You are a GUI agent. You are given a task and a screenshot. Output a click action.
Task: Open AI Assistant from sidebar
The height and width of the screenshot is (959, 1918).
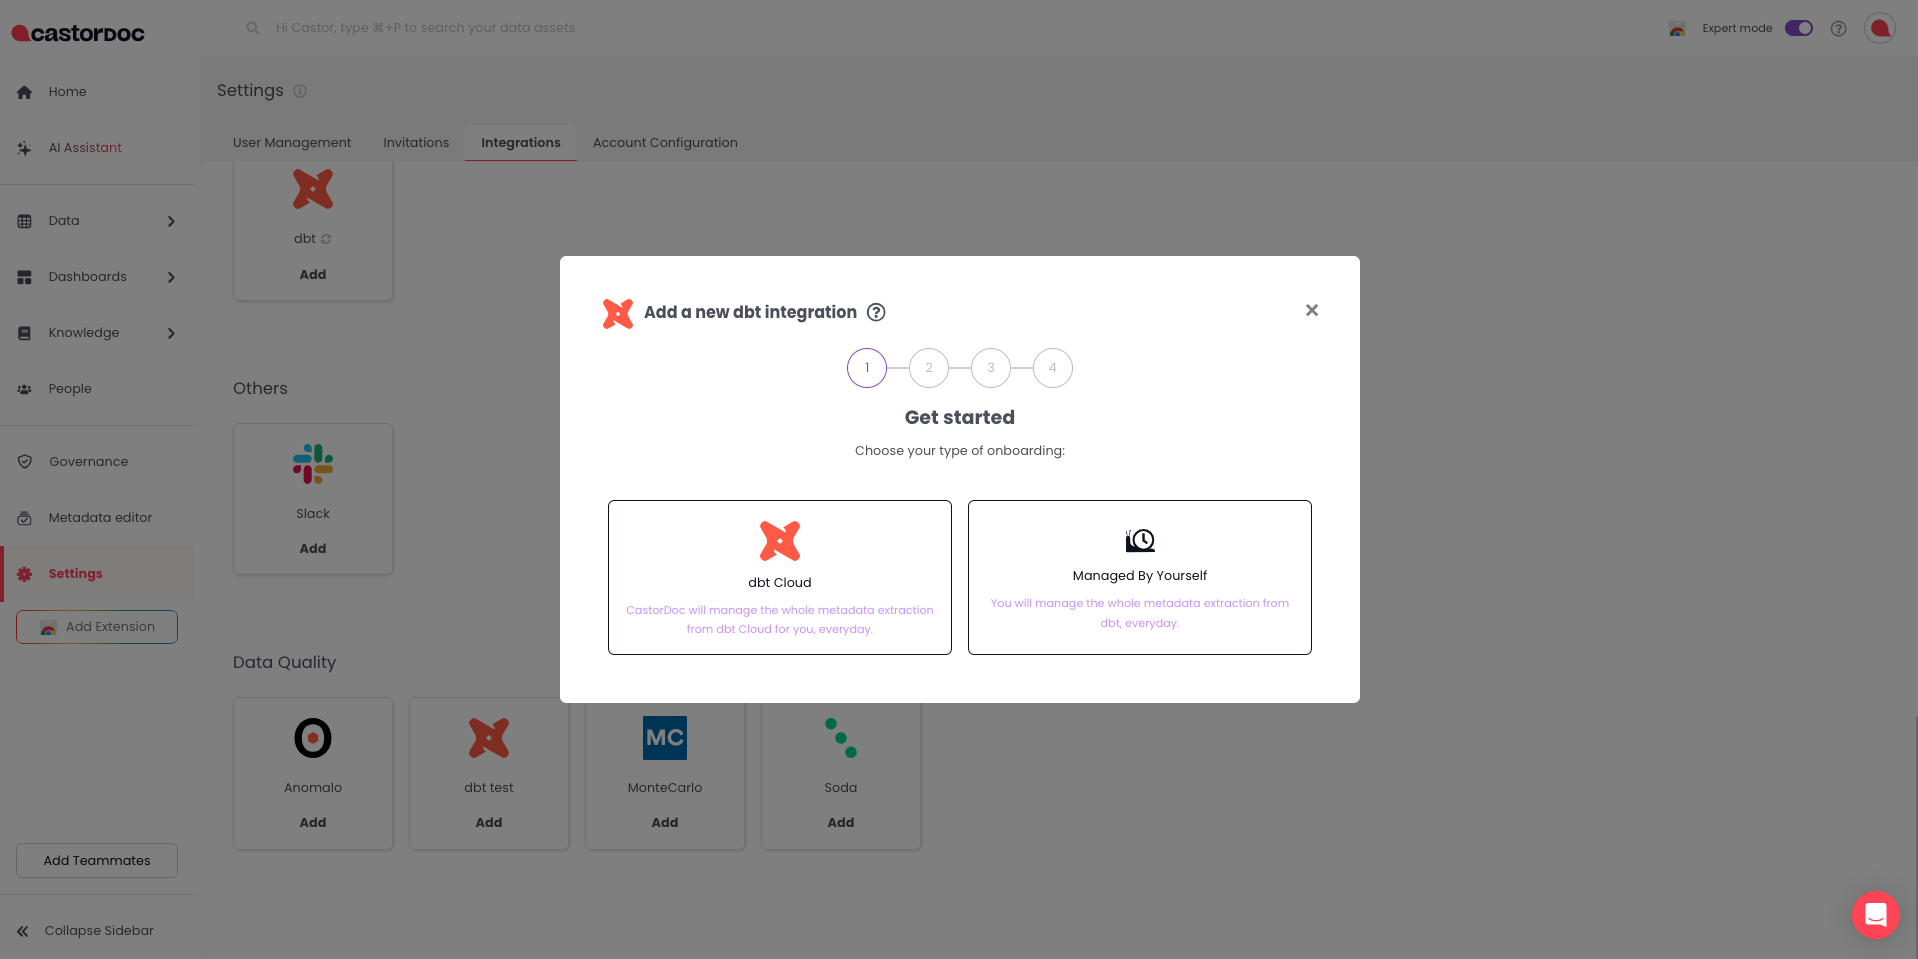pos(85,148)
